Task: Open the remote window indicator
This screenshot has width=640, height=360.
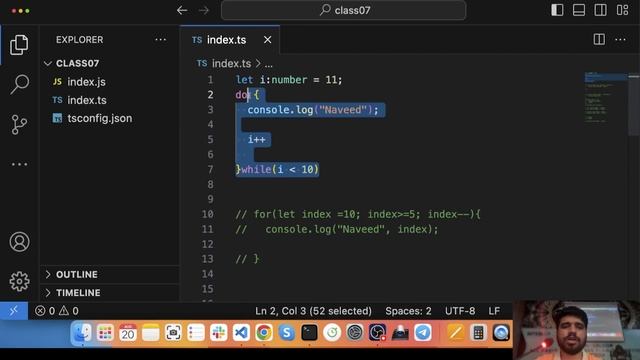Action: 14,311
